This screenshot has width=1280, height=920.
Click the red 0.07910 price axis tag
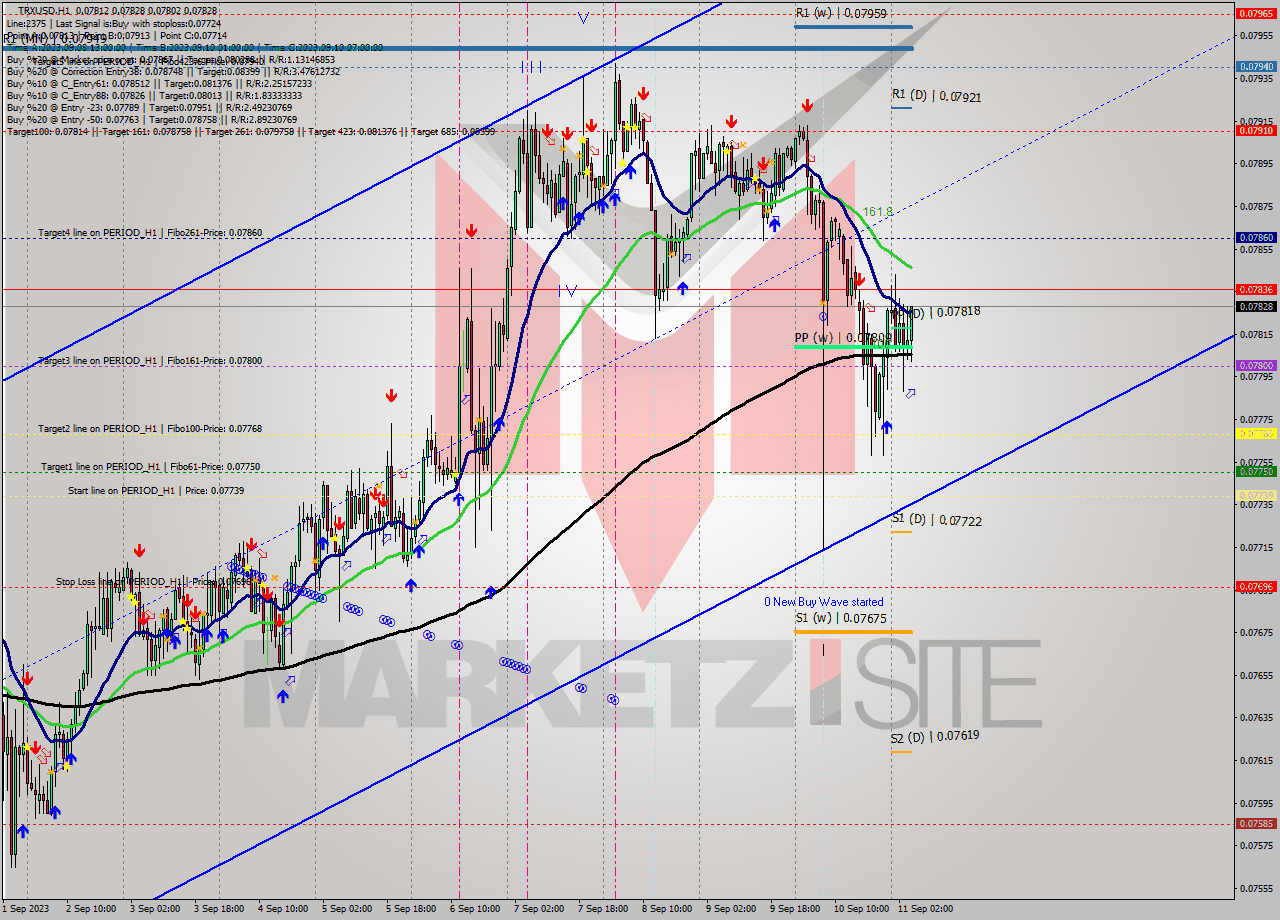[x=1256, y=130]
